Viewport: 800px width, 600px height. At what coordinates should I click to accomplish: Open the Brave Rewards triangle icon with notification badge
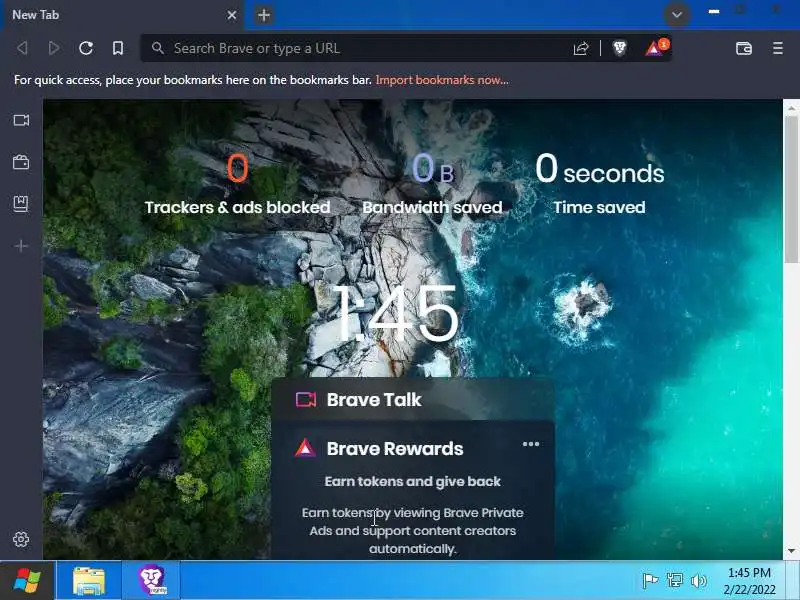656,47
